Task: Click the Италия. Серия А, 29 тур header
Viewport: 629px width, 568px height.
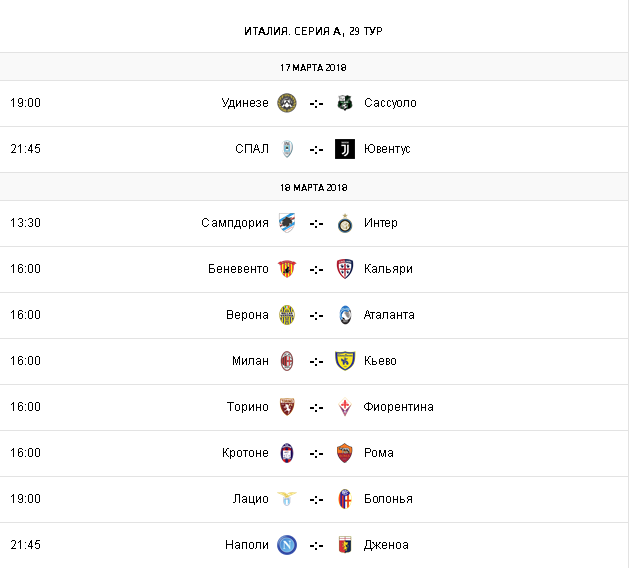Action: pyautogui.click(x=313, y=31)
